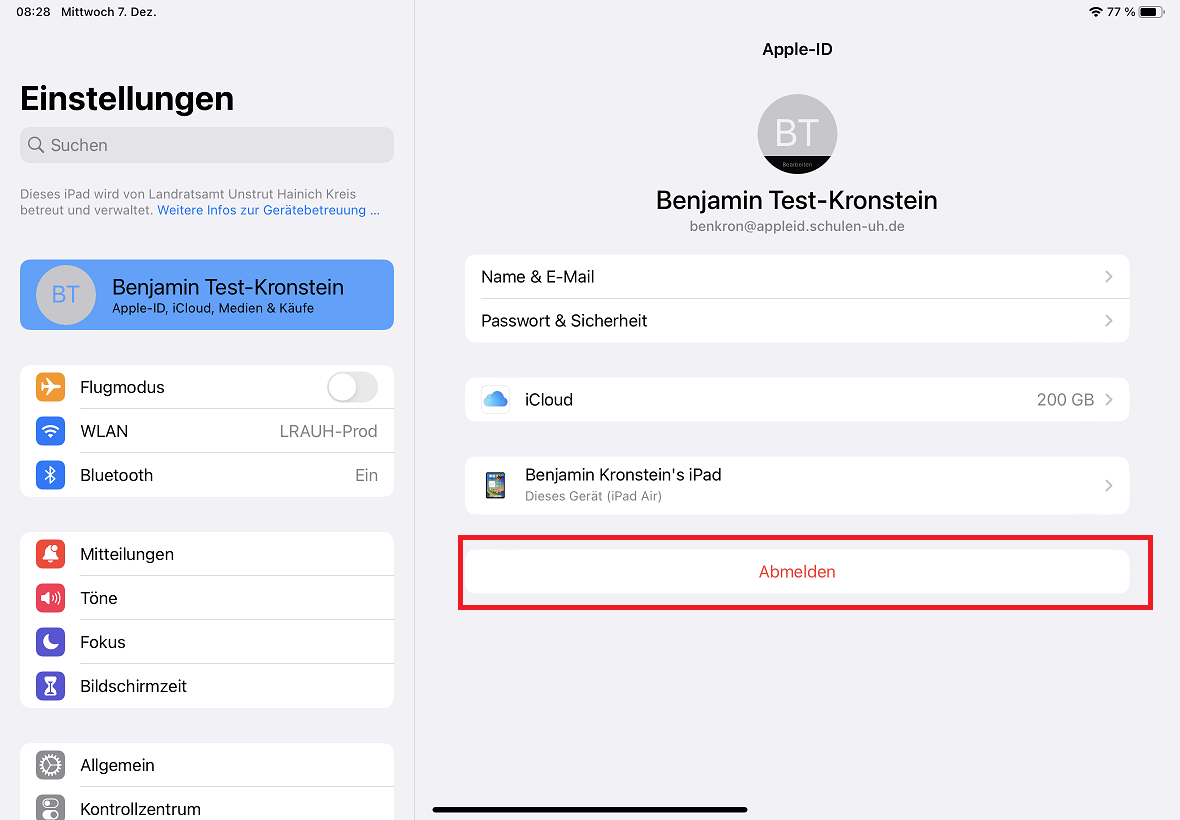This screenshot has height=820, width=1180.
Task: Expand Name & E-Mail chevron
Action: [x=1109, y=277]
